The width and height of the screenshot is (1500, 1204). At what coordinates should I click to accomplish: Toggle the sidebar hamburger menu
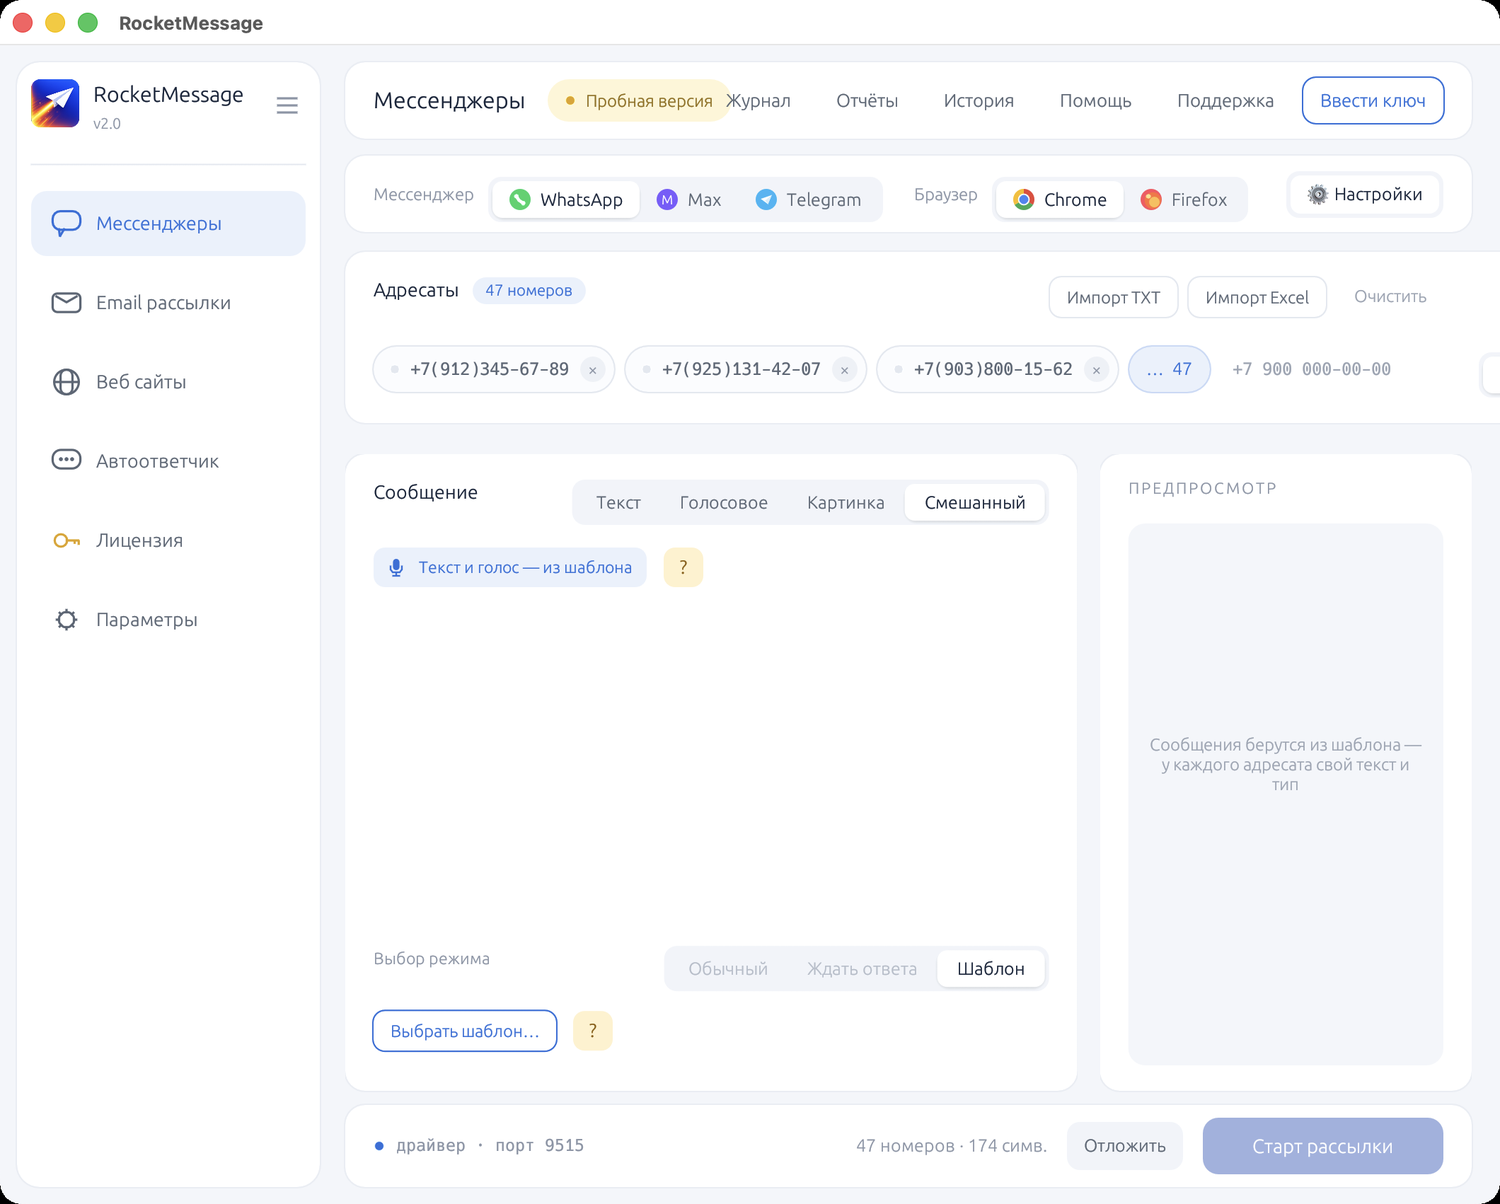point(287,105)
